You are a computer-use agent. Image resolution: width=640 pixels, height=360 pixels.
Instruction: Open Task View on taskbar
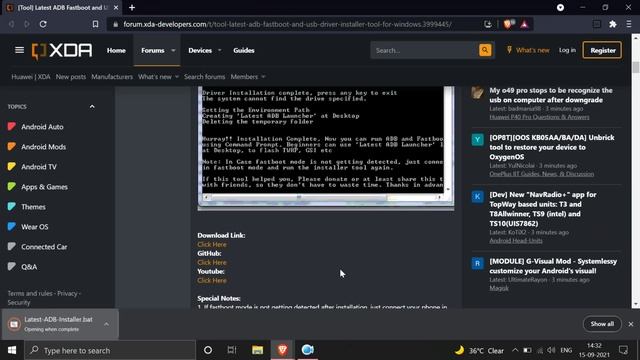(x=232, y=350)
